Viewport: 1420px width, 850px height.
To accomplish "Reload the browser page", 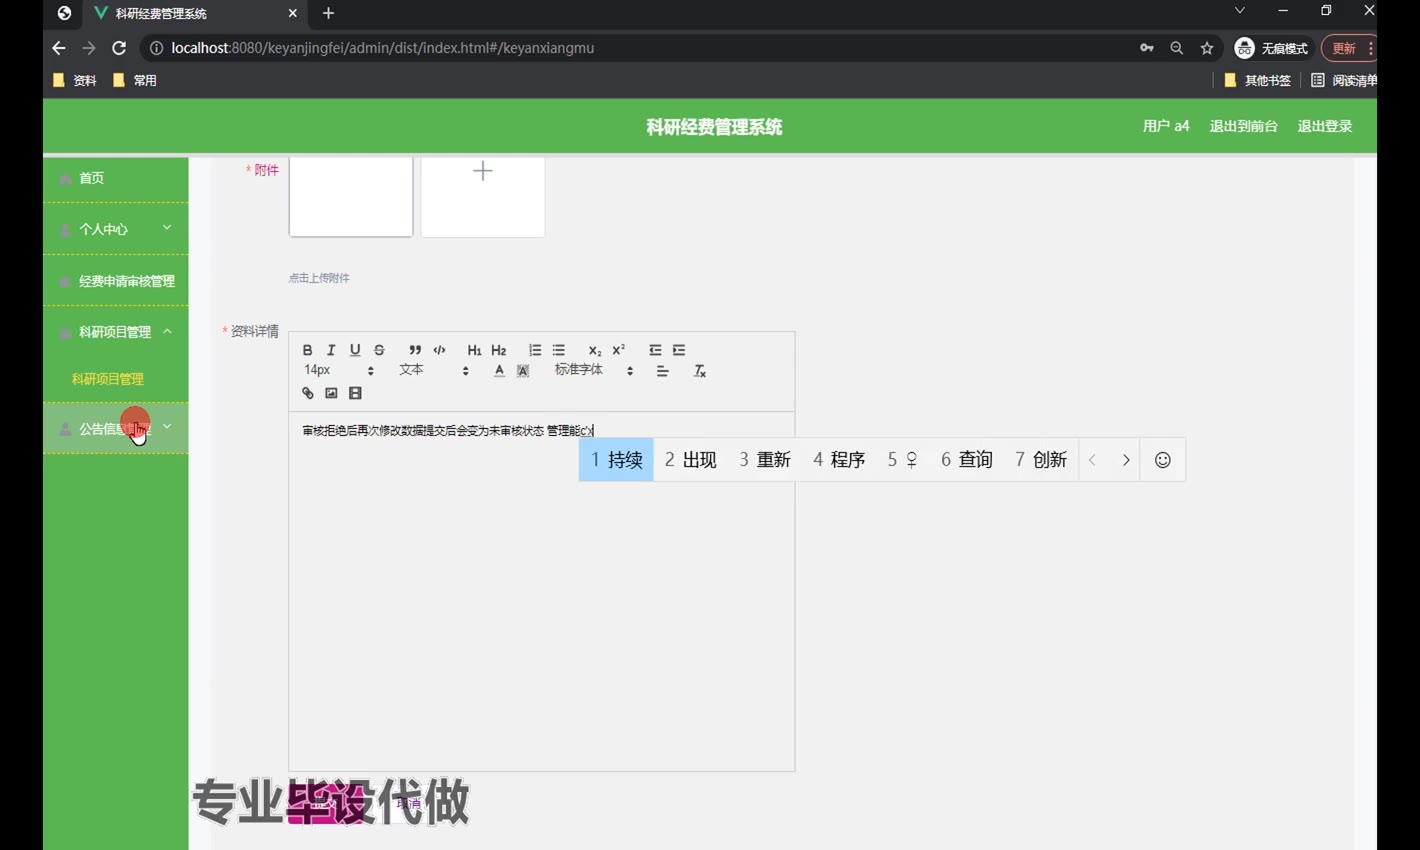I will (x=119, y=48).
